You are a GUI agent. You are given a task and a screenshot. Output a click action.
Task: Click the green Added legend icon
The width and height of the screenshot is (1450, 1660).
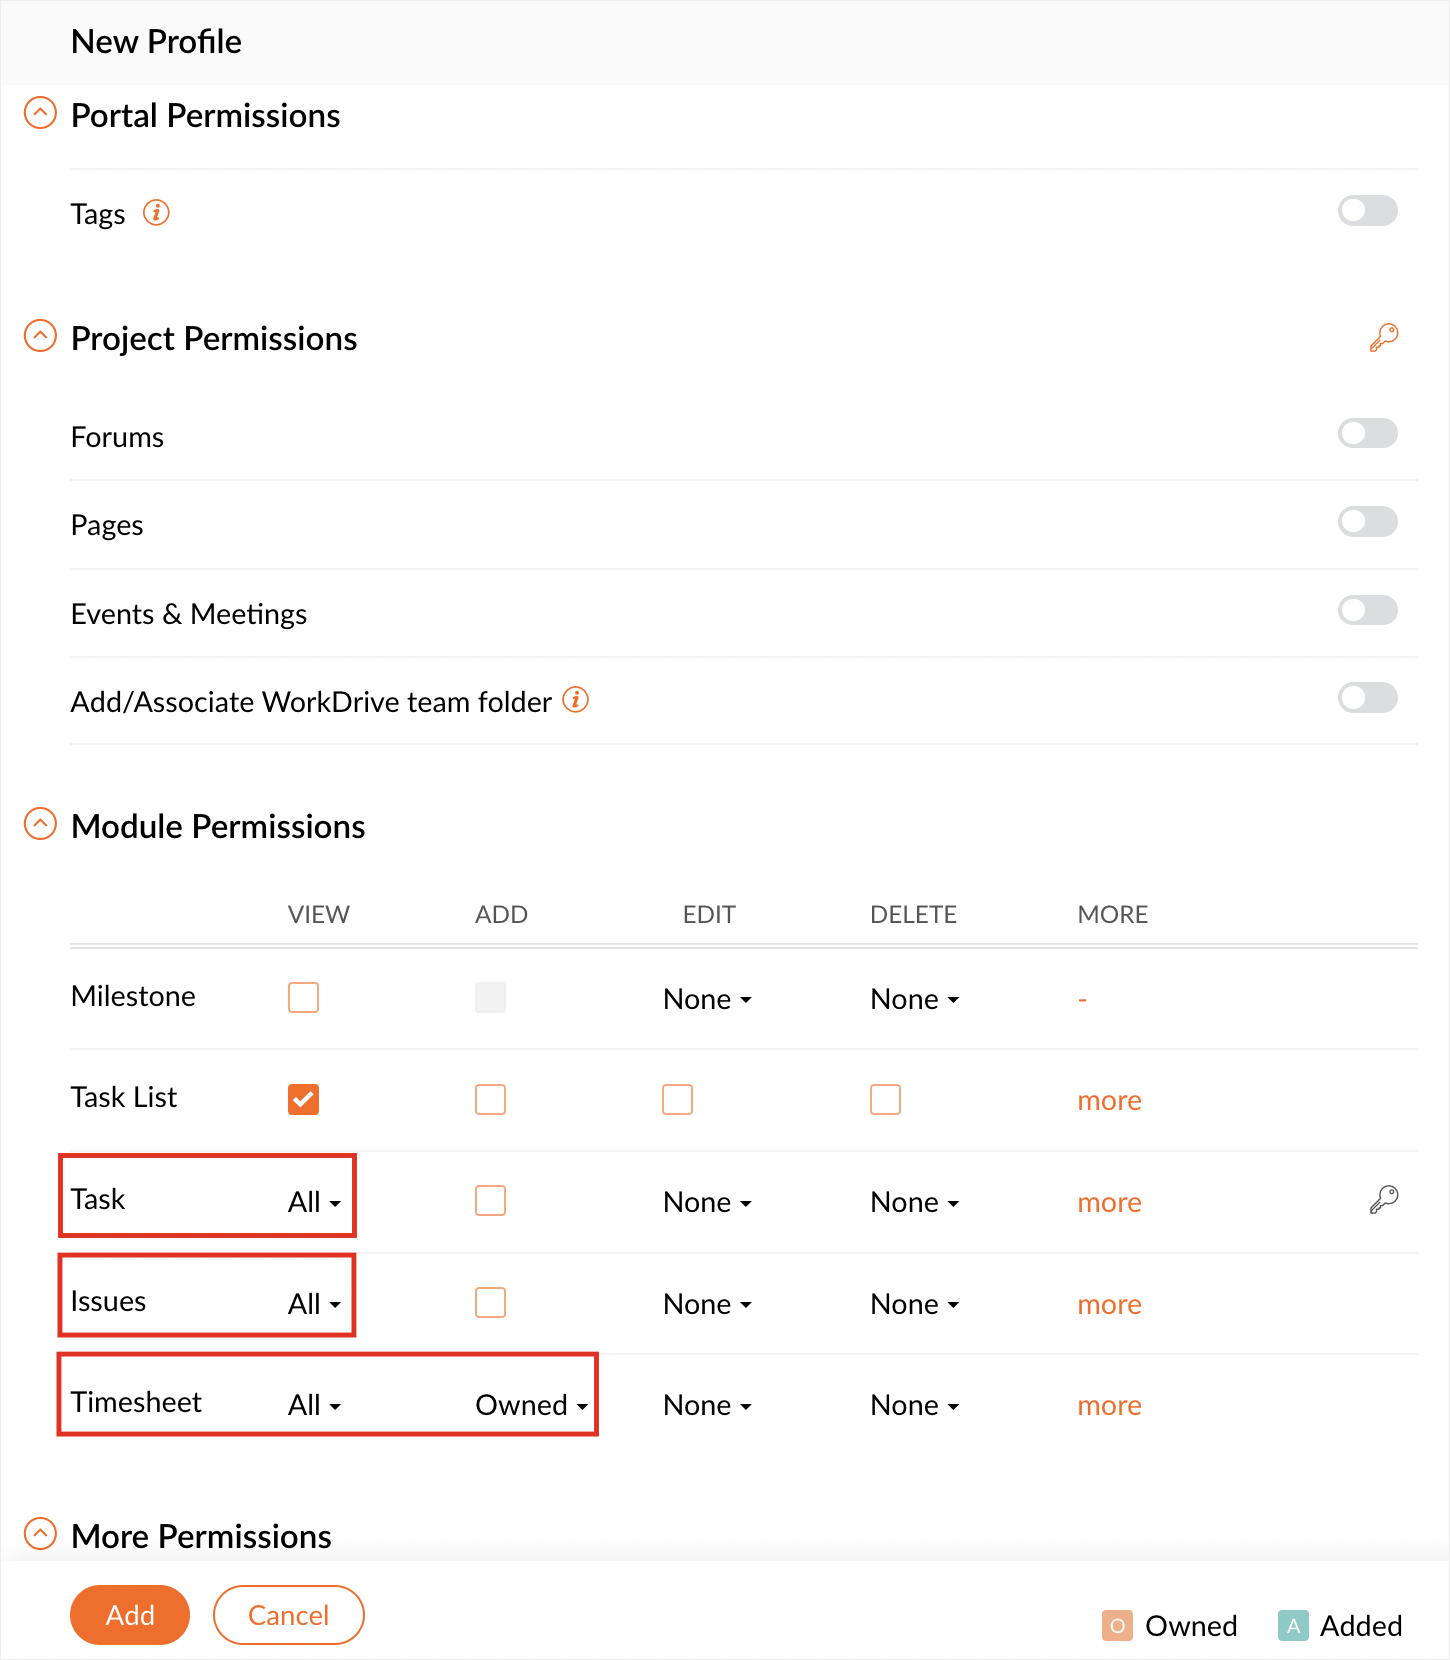[1292, 1625]
